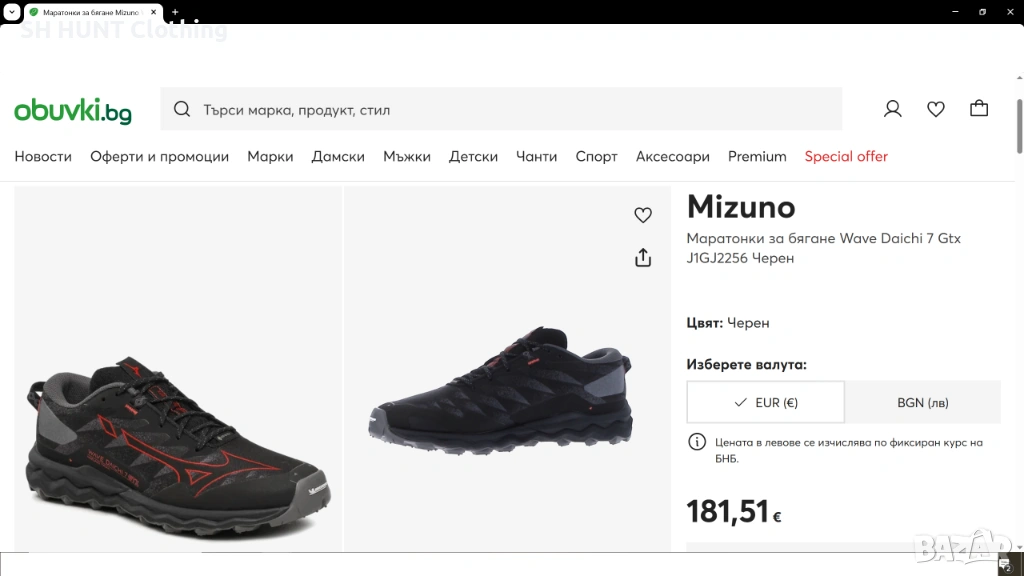The height and width of the screenshot is (576, 1024).
Task: Click the info icon beside currency note
Action: point(697,442)
